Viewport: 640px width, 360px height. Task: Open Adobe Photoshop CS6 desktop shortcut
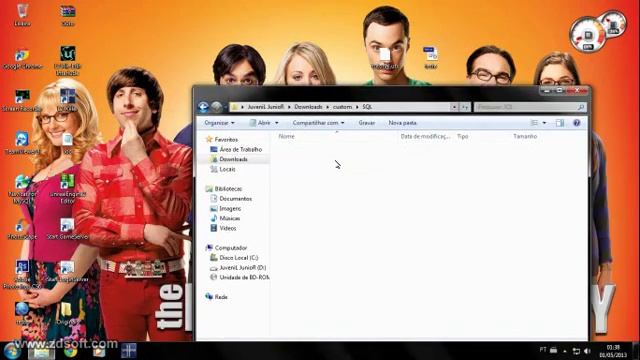point(22,275)
